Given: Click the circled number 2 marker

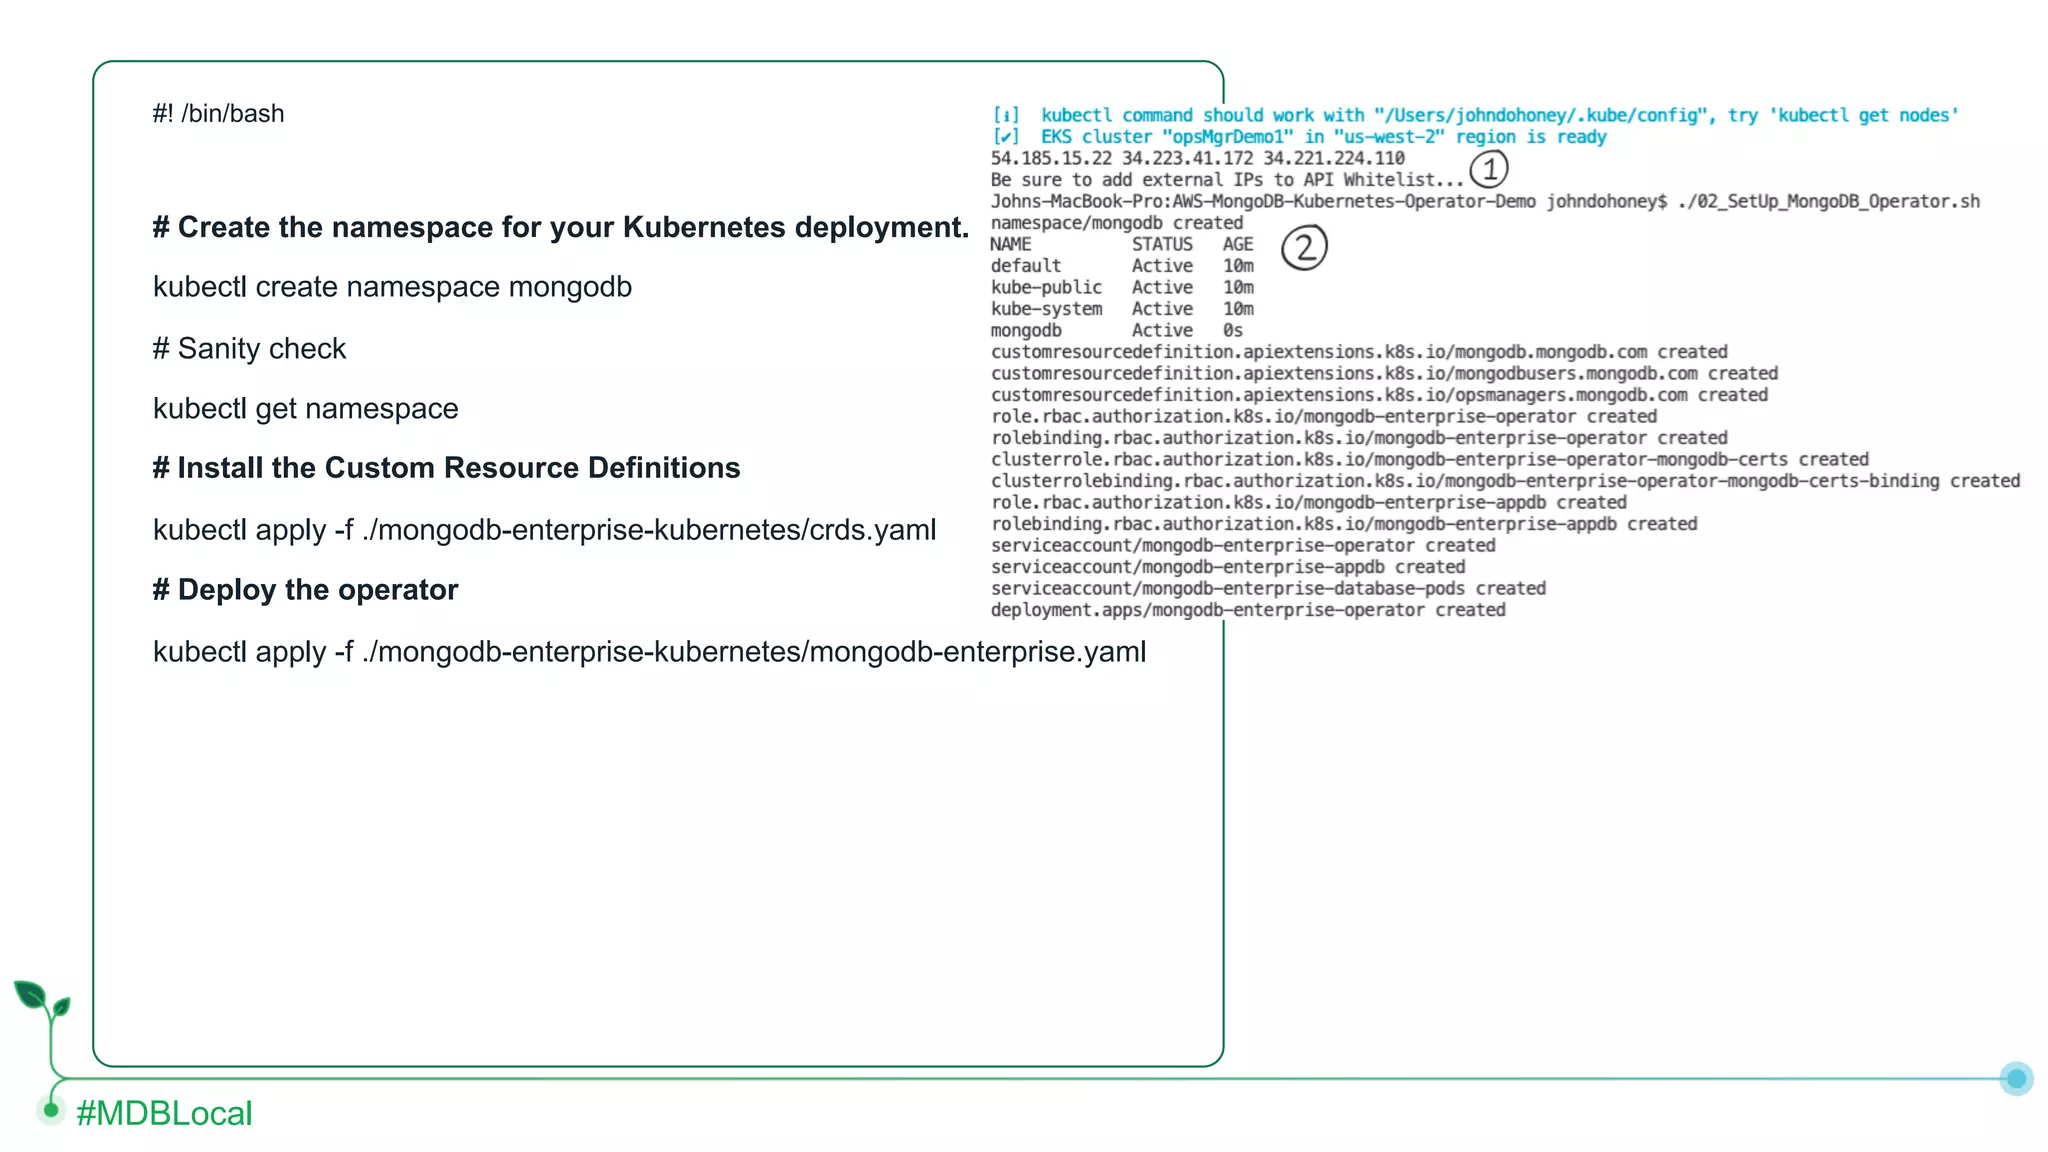Looking at the screenshot, I should pos(1304,247).
